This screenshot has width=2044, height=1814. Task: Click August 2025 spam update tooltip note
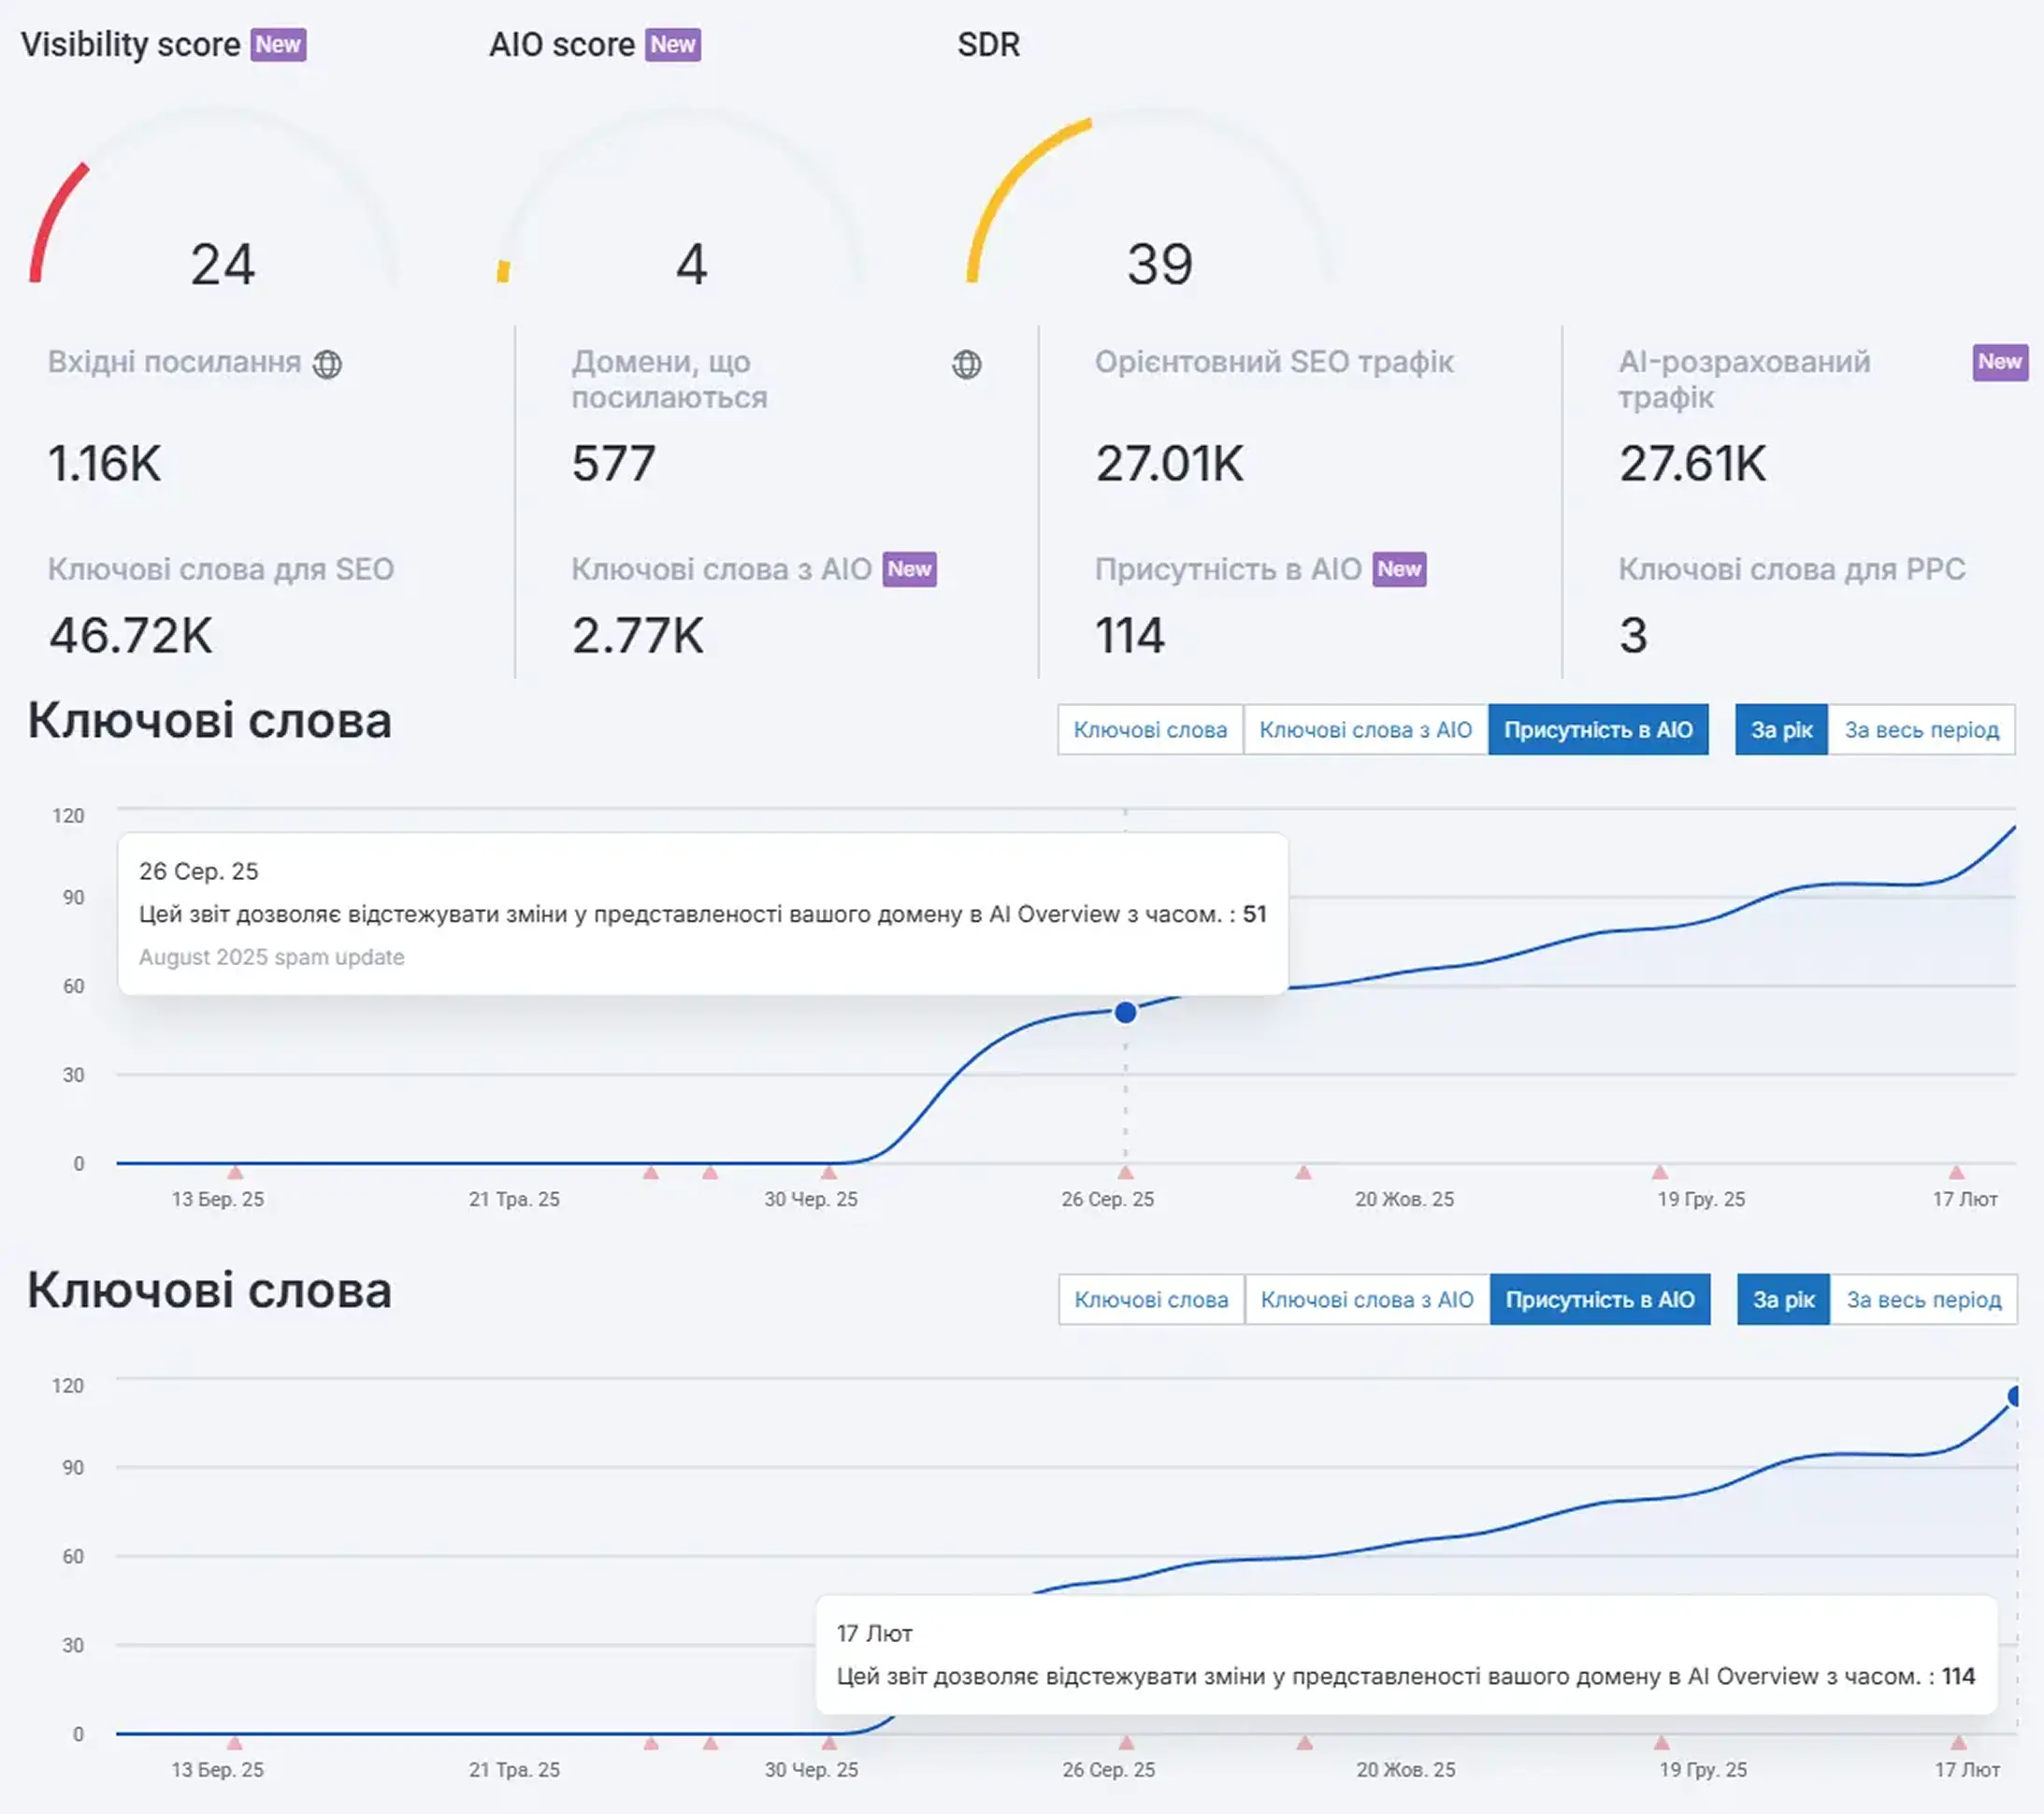click(271, 957)
